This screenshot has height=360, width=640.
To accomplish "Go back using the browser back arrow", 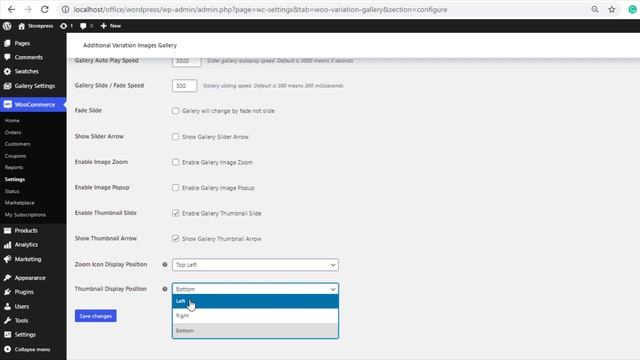I will tap(11, 9).
